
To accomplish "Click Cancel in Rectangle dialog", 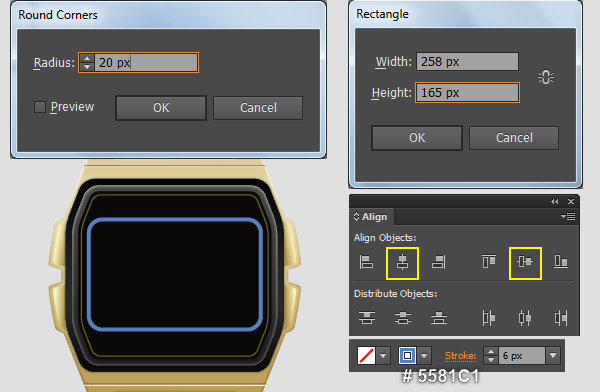I will pyautogui.click(x=514, y=138).
